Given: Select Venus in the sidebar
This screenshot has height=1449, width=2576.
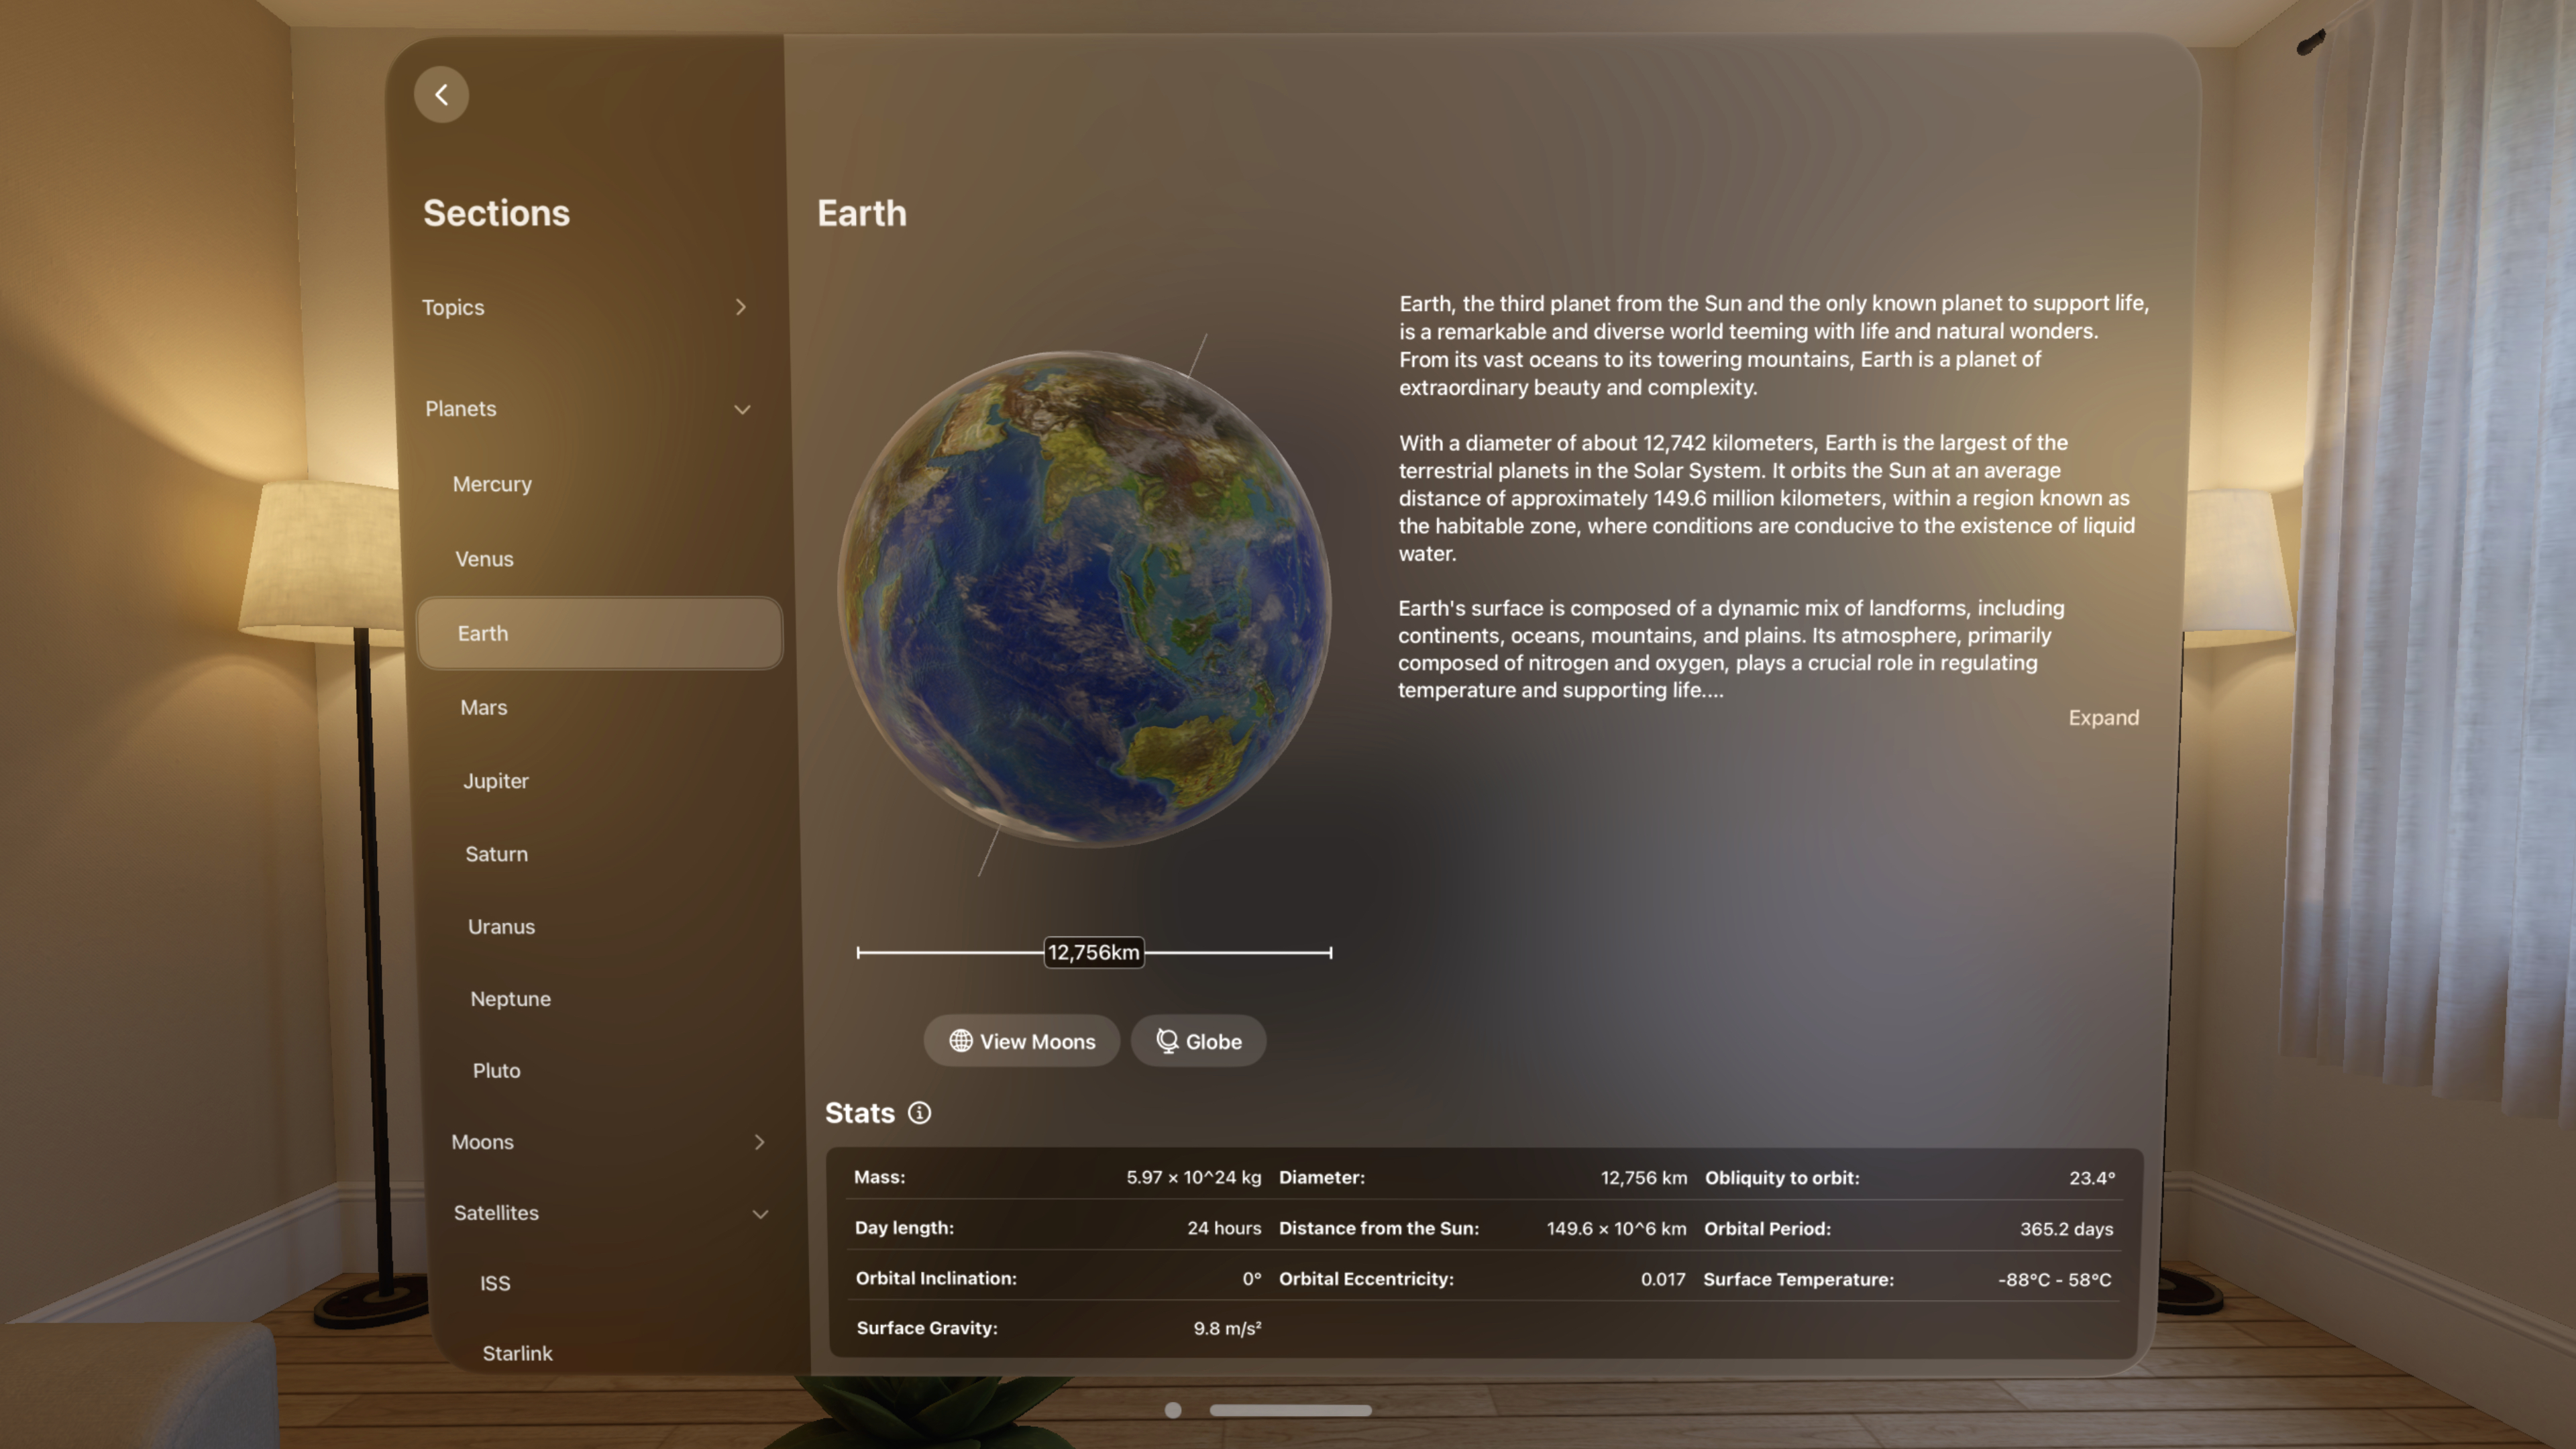Looking at the screenshot, I should pyautogui.click(x=484, y=559).
